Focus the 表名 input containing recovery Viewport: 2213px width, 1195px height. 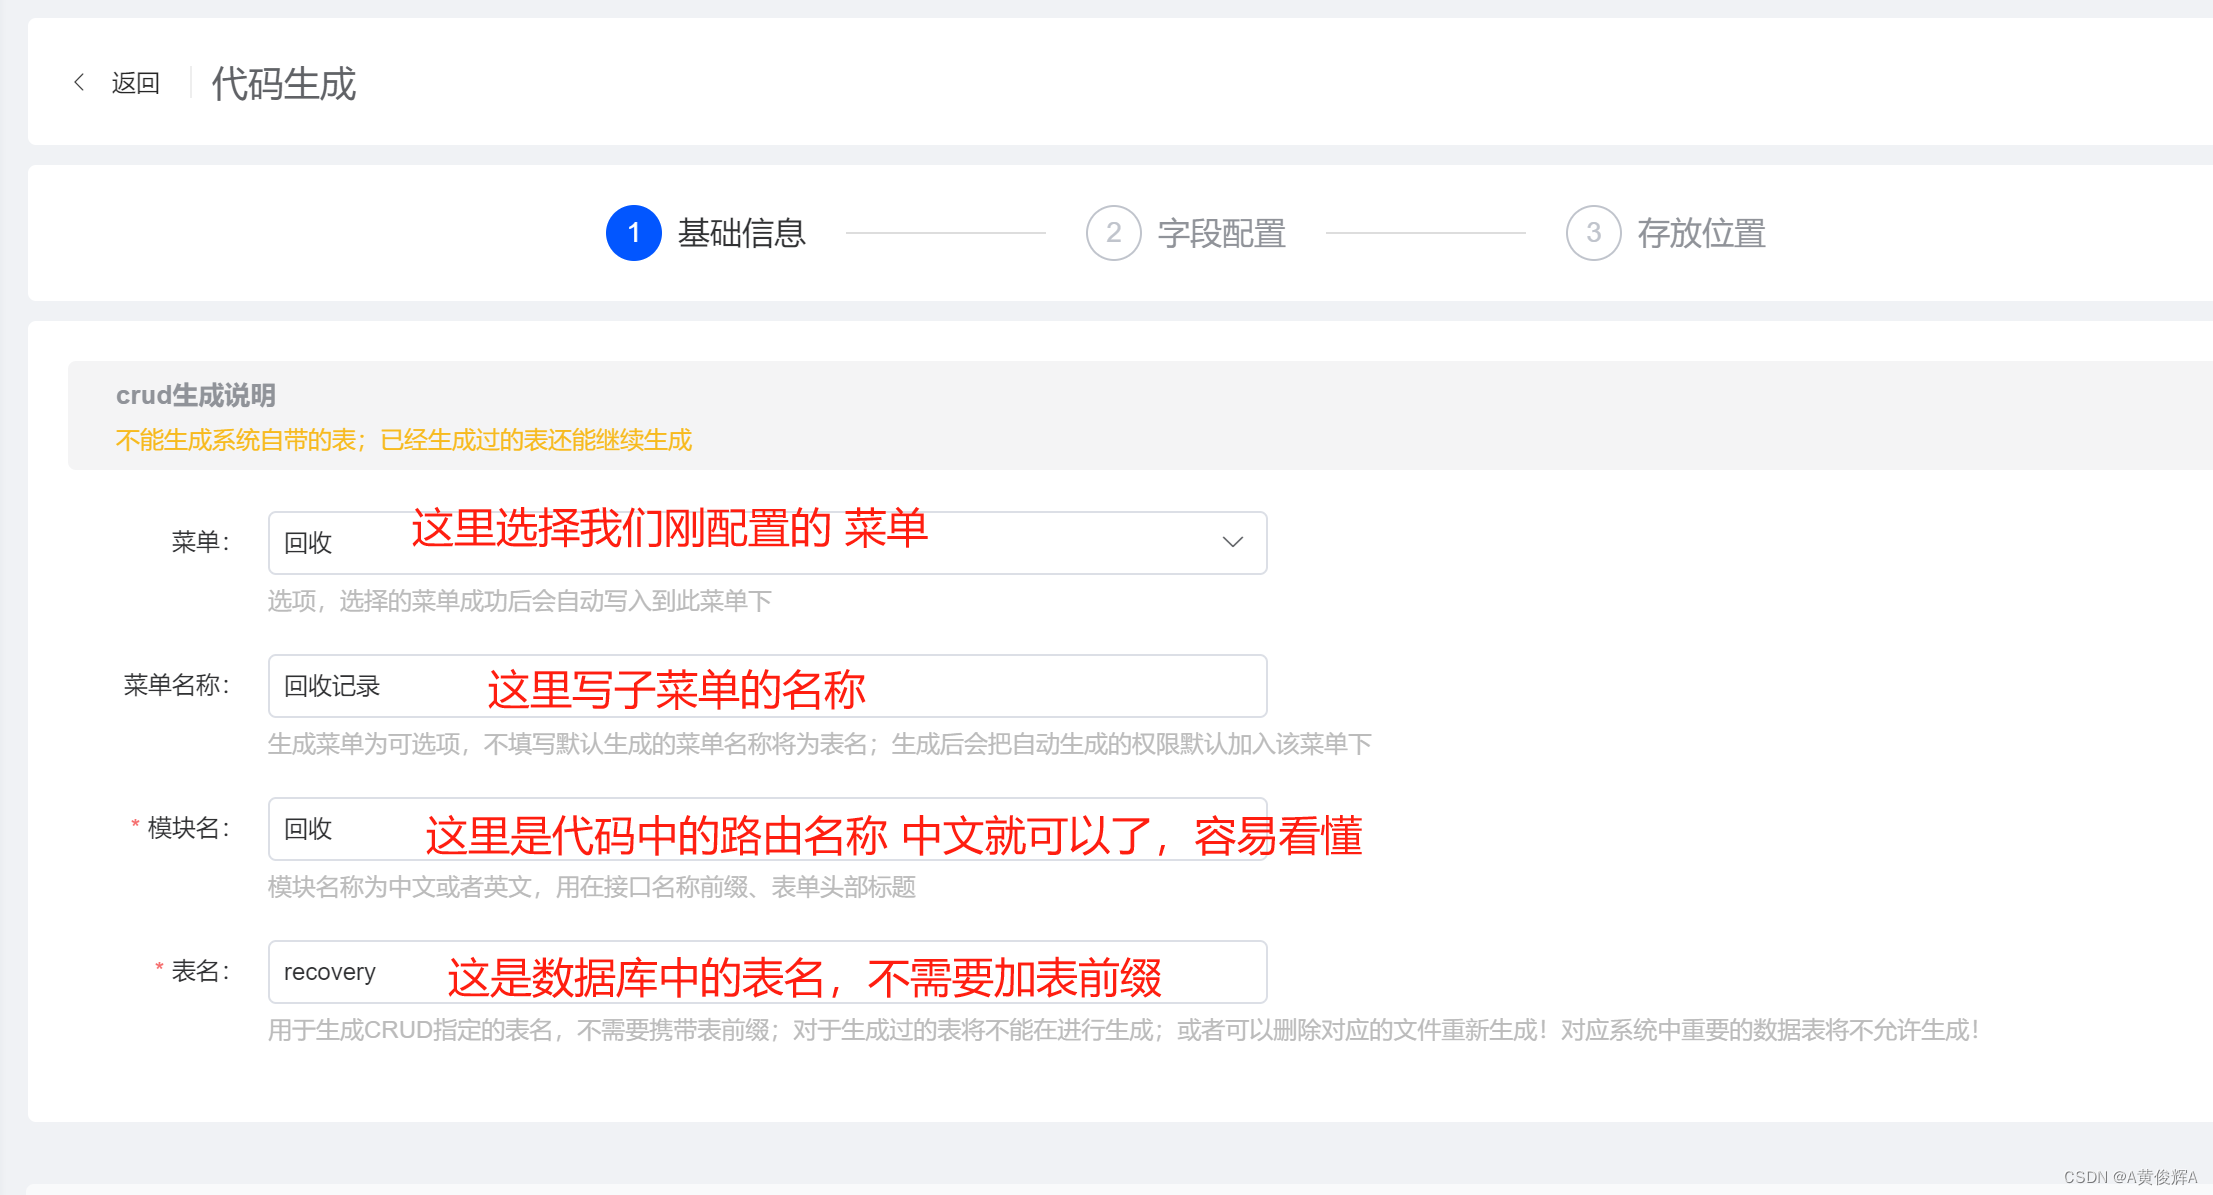tap(768, 972)
